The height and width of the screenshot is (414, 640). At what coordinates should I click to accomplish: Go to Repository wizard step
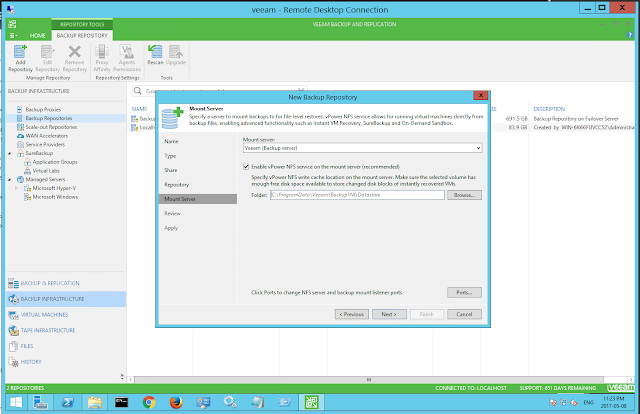(176, 185)
